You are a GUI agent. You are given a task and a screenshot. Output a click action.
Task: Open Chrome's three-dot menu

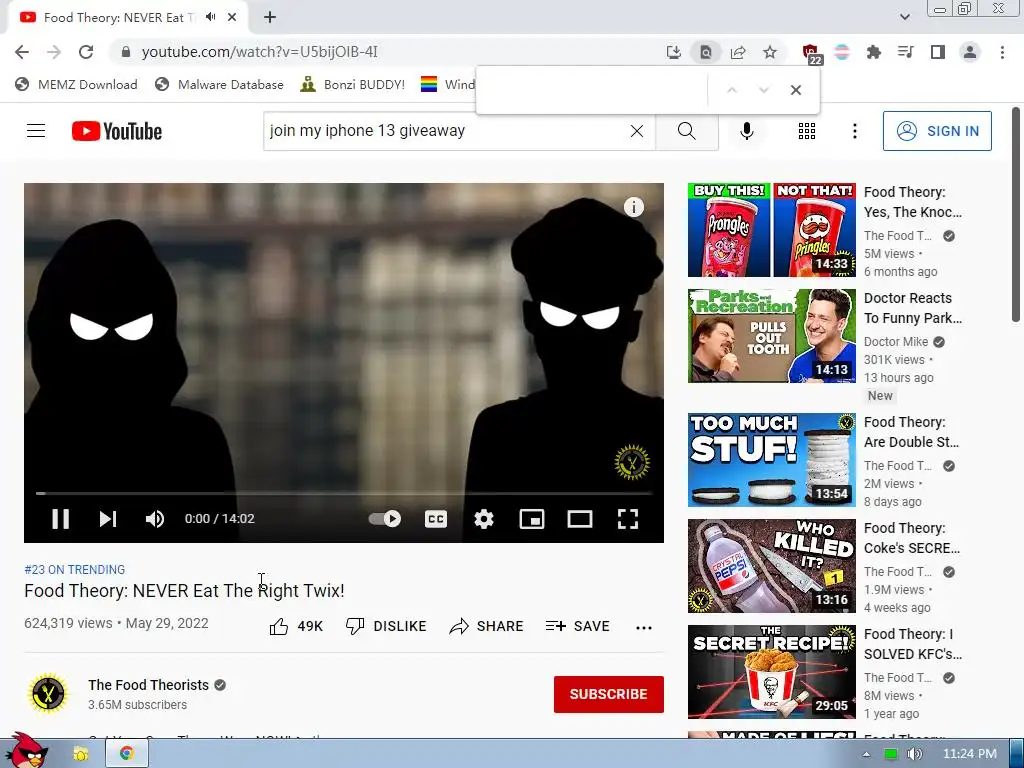pyautogui.click(x=1002, y=52)
